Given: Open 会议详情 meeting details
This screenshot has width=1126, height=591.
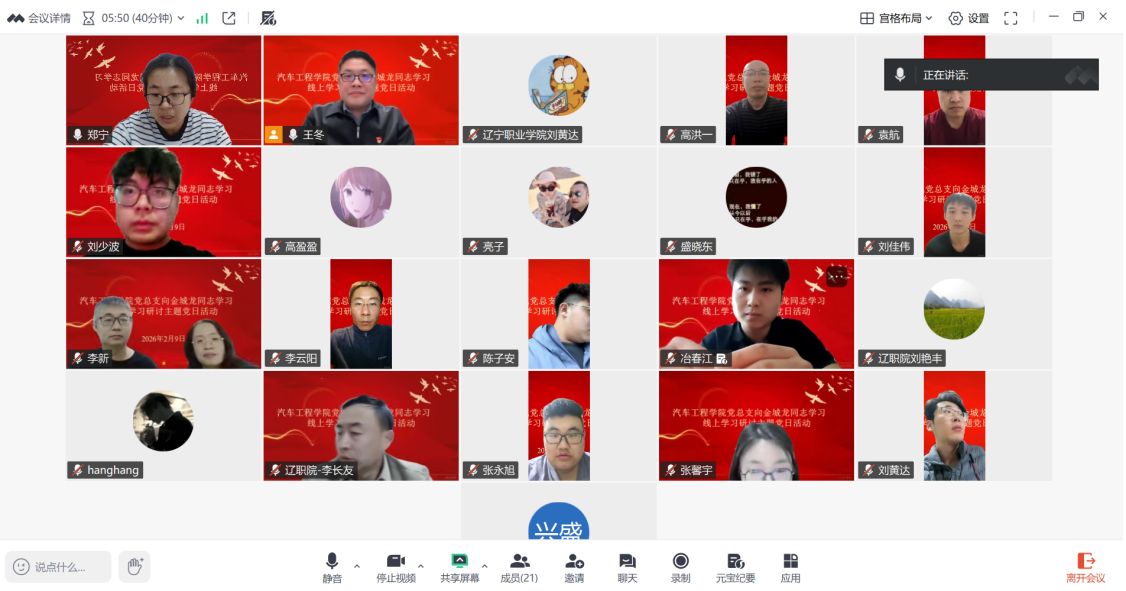Looking at the screenshot, I should click(39, 18).
